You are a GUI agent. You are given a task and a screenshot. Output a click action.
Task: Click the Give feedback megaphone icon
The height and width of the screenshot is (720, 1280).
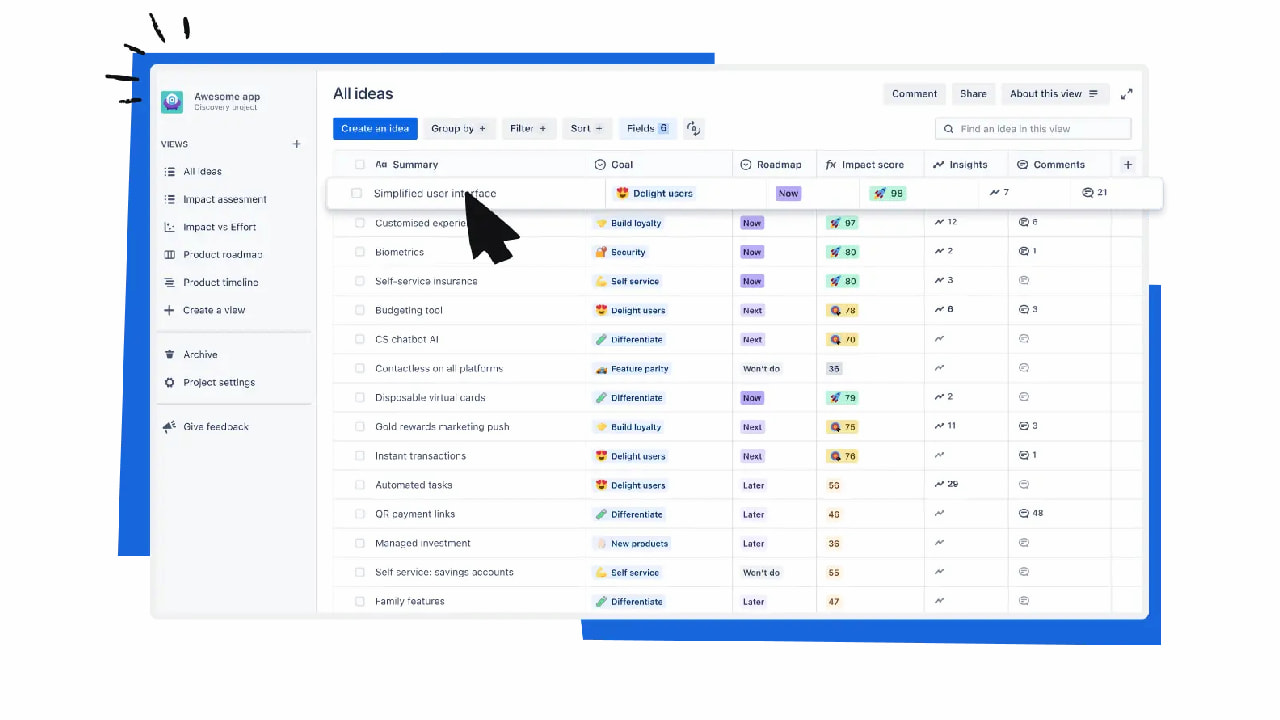tap(169, 426)
